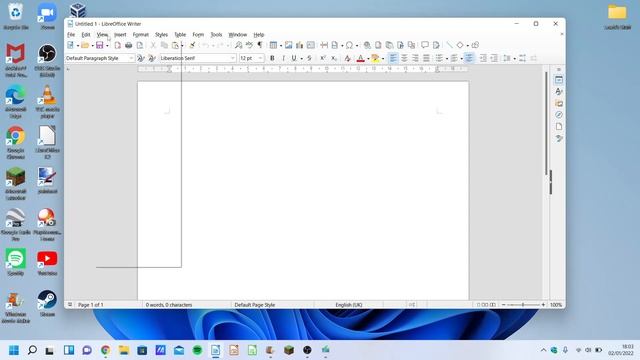
Task: Open the dropdown arrow beside the Paste icon
Action: (x=182, y=46)
